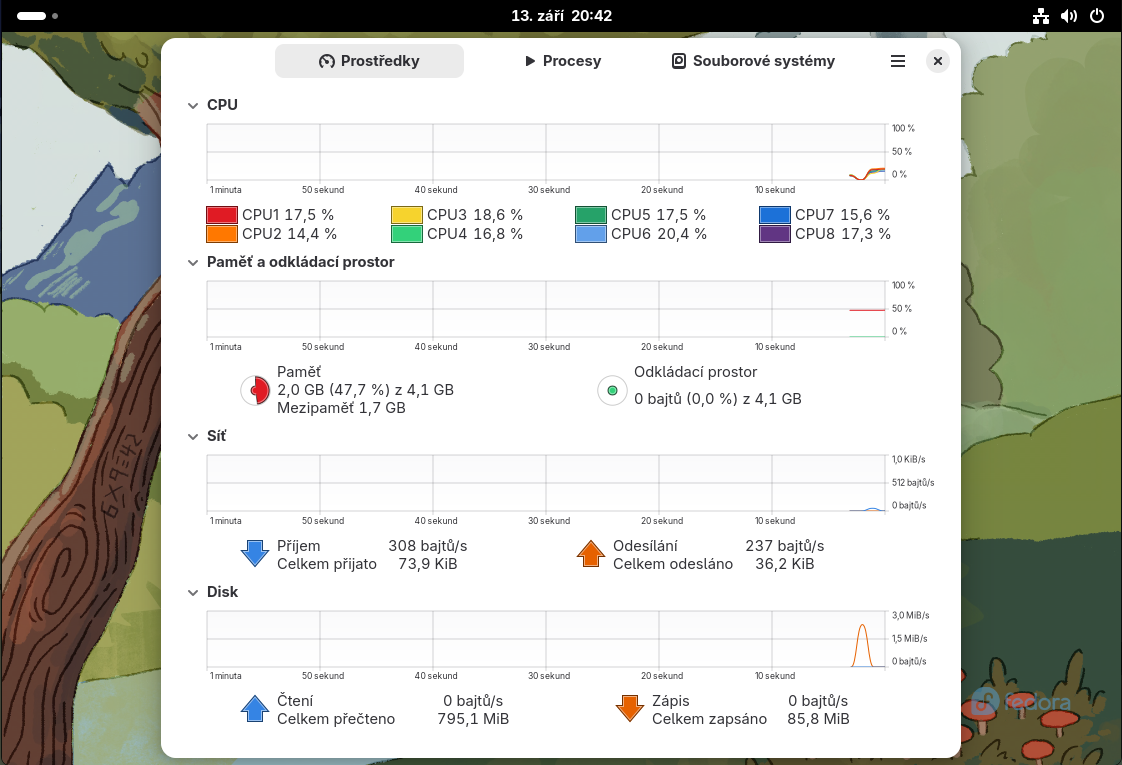Collapse the CPU section
1122x765 pixels.
pyautogui.click(x=192, y=105)
